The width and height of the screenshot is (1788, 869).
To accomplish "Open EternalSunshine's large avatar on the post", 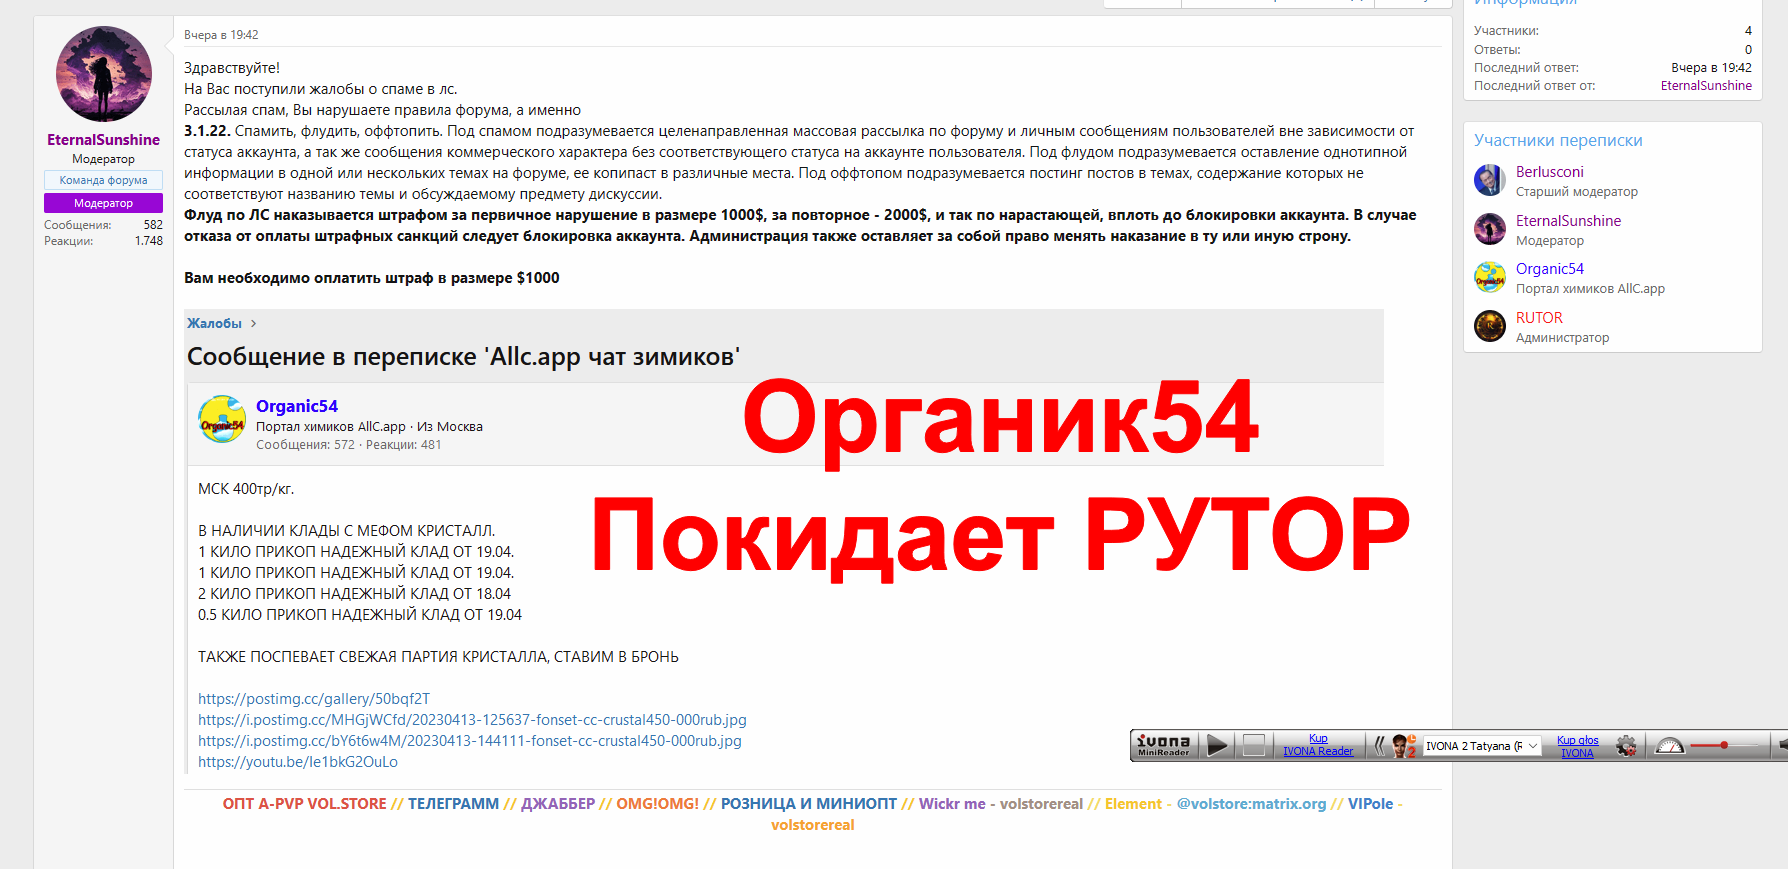I will coord(103,74).
